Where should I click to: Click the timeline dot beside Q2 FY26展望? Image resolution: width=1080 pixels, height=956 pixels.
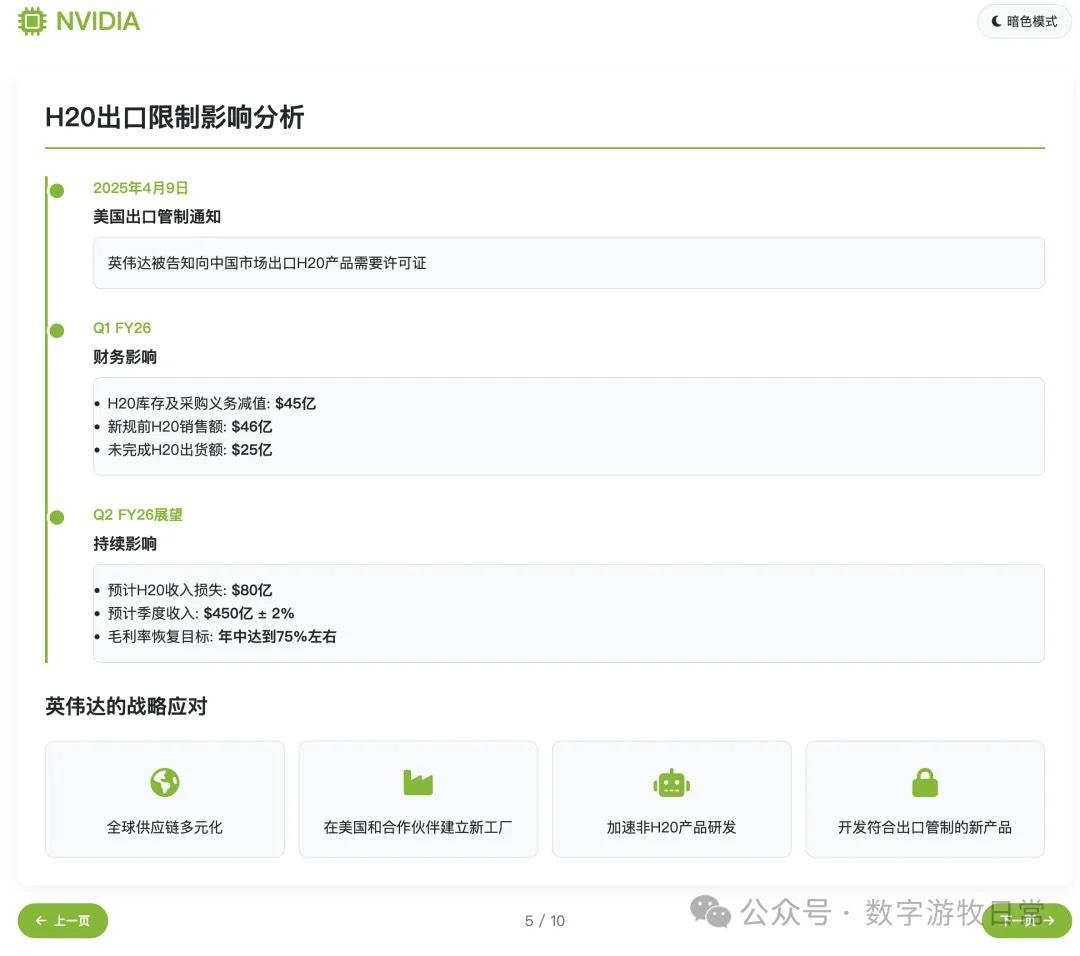(56, 517)
